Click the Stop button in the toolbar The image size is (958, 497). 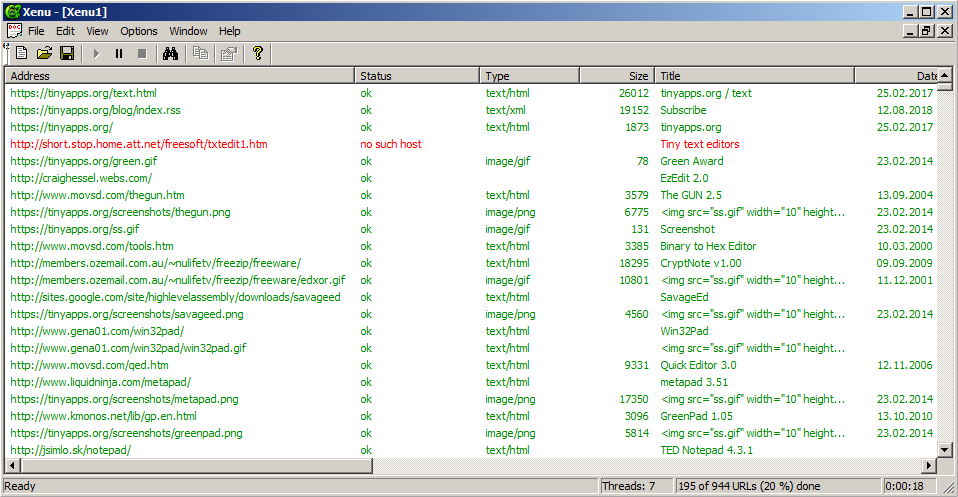pos(142,53)
